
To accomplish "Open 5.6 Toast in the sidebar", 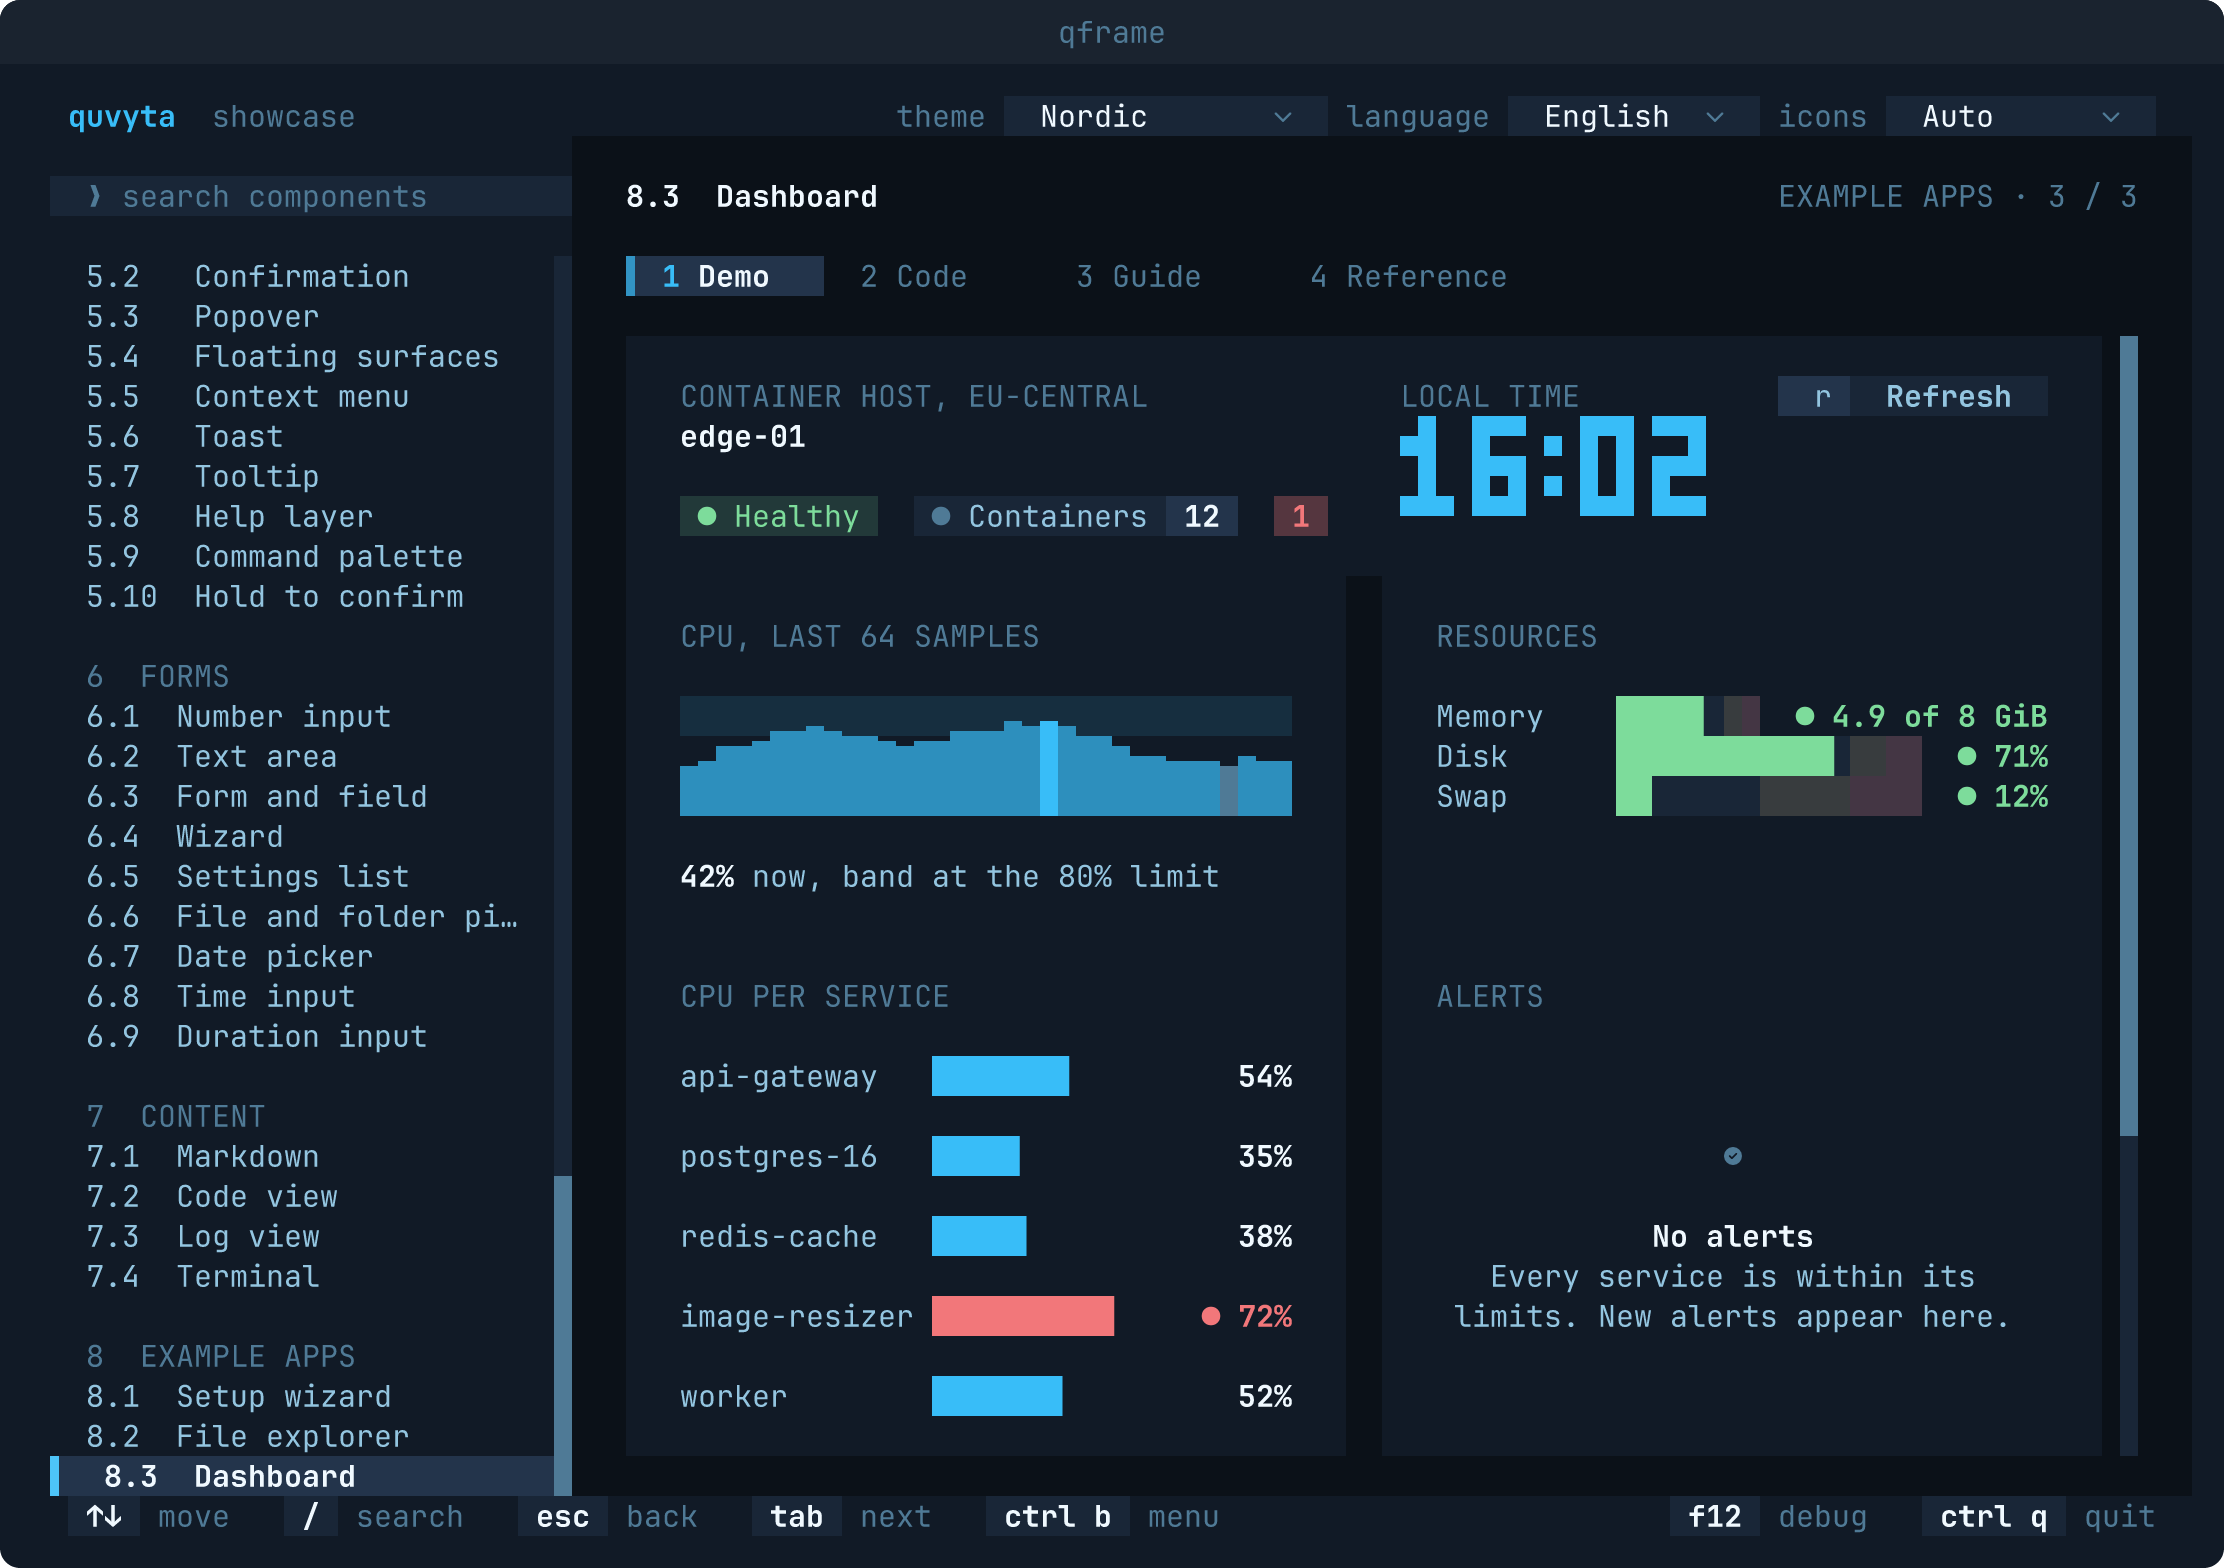I will 302,436.
